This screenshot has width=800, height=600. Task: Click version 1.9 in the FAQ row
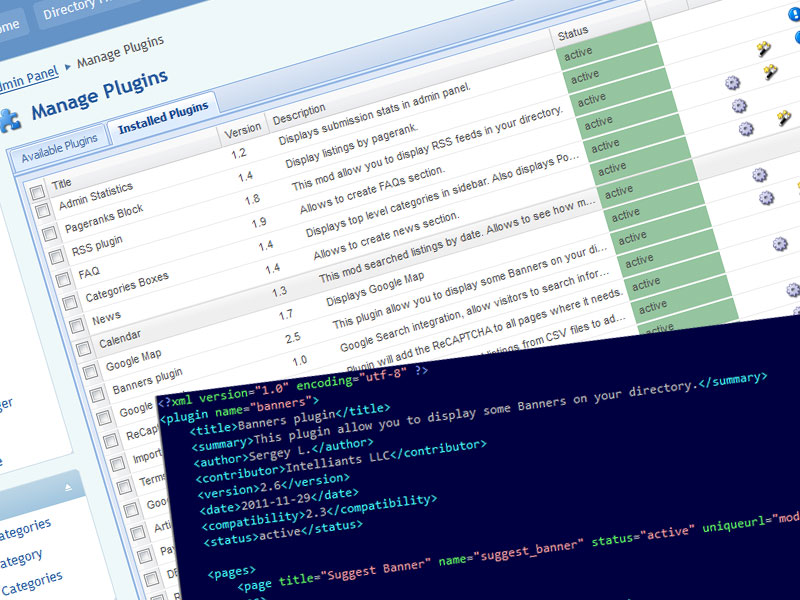[x=259, y=222]
